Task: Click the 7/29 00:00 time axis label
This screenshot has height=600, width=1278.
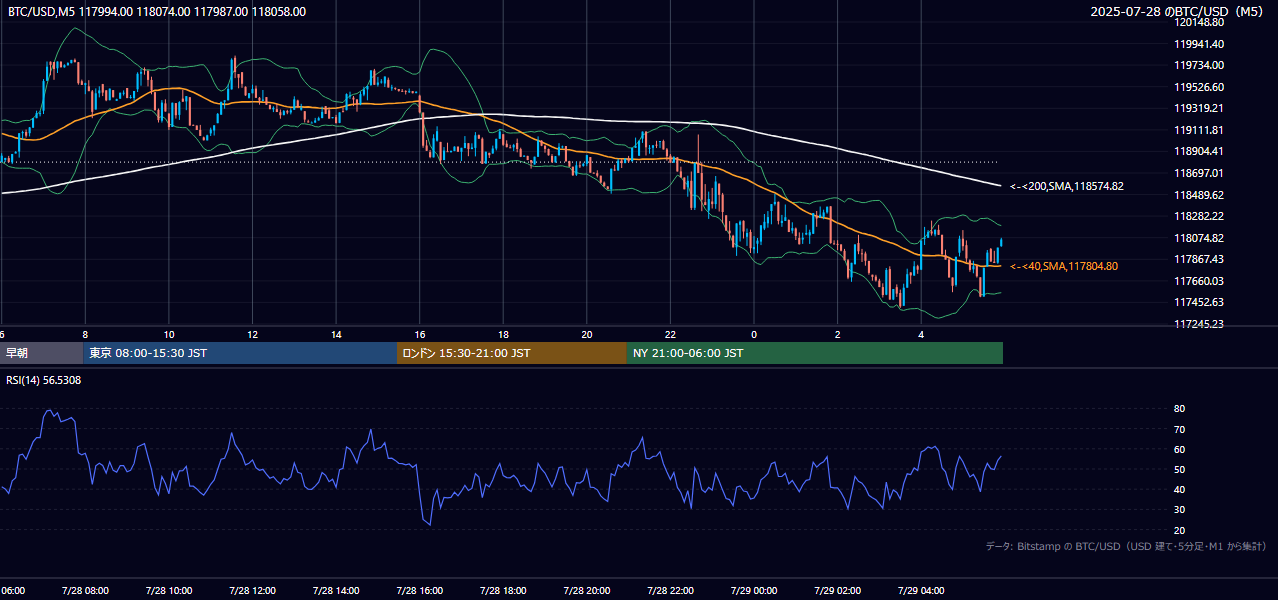Action: coord(754,591)
